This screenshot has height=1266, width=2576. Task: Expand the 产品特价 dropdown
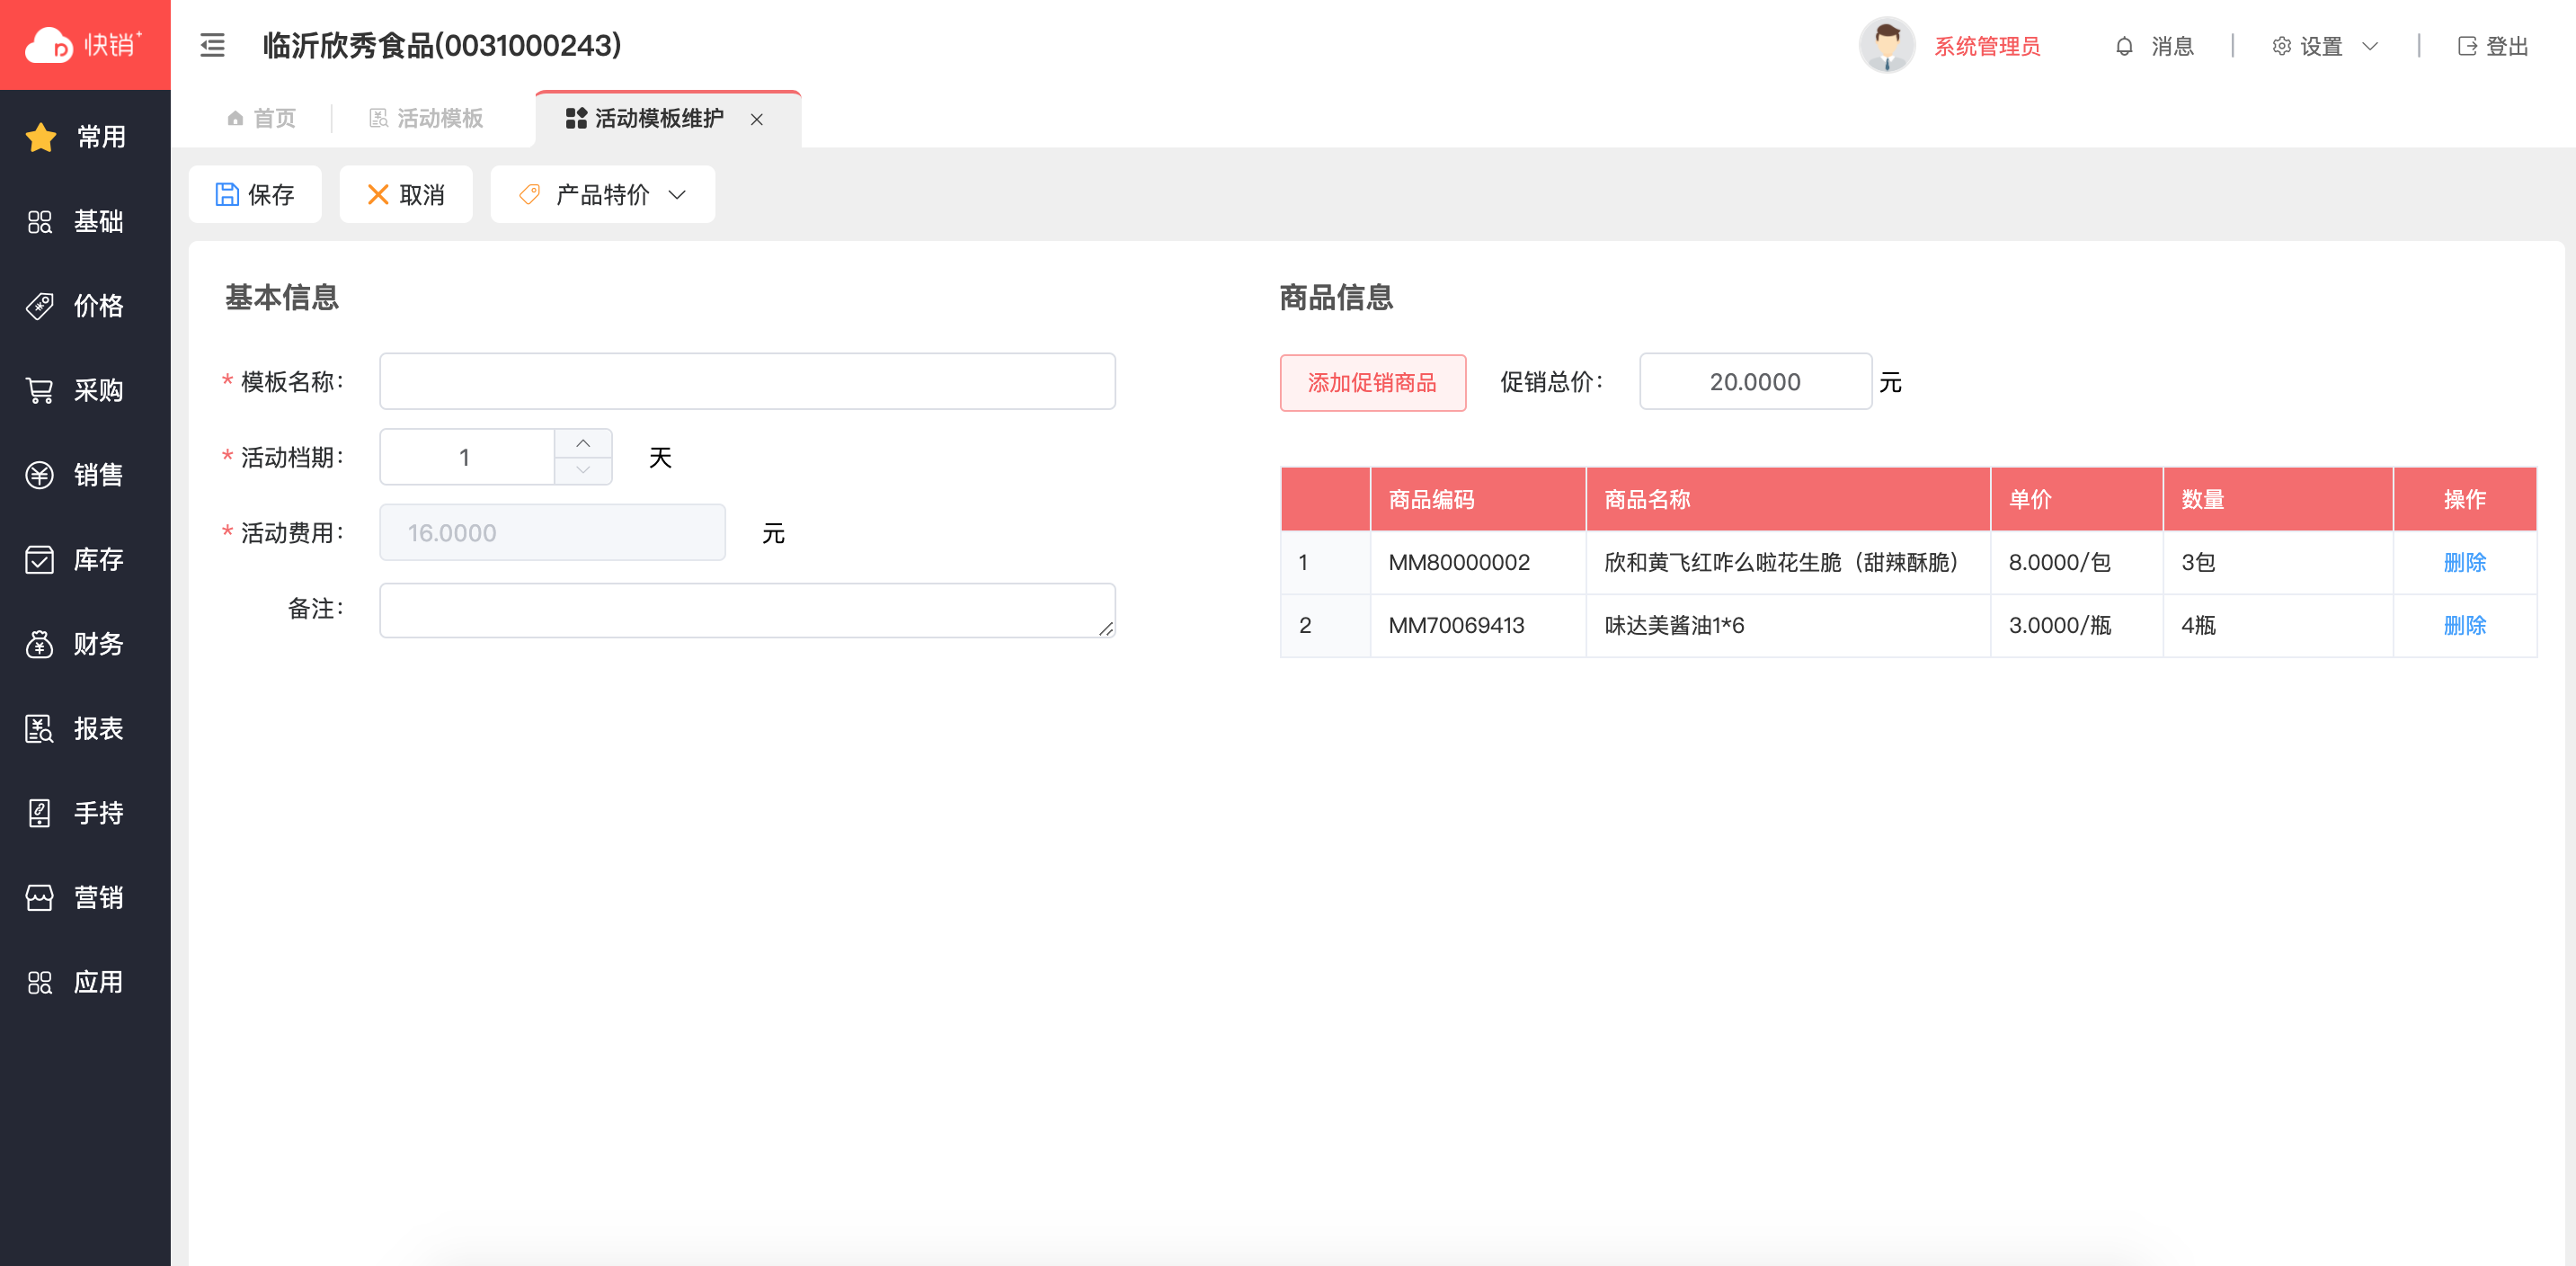tap(602, 195)
